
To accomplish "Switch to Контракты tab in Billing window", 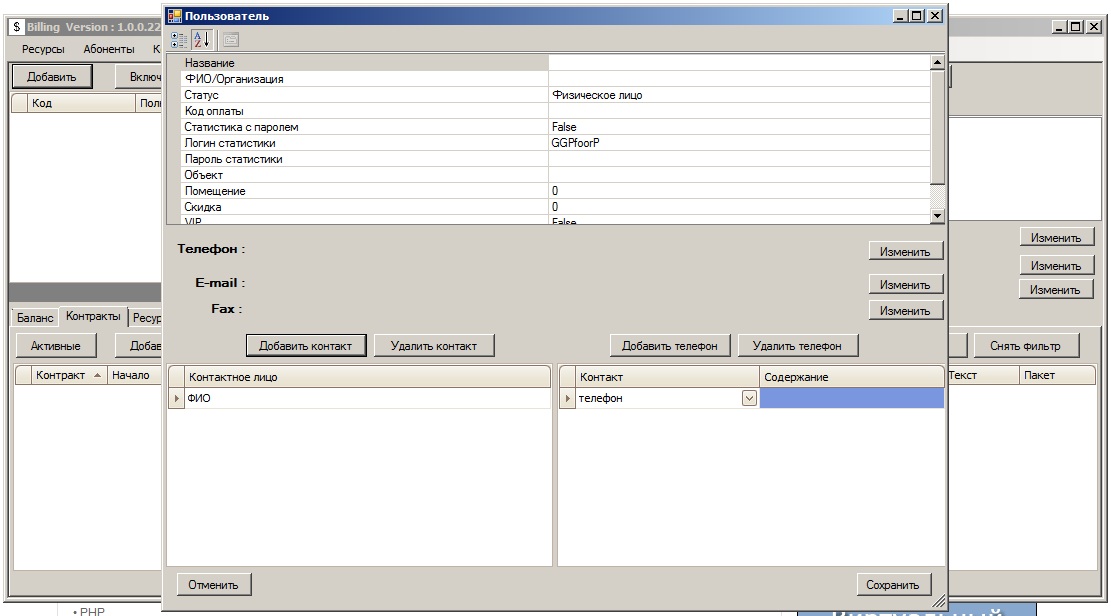I will 94,316.
